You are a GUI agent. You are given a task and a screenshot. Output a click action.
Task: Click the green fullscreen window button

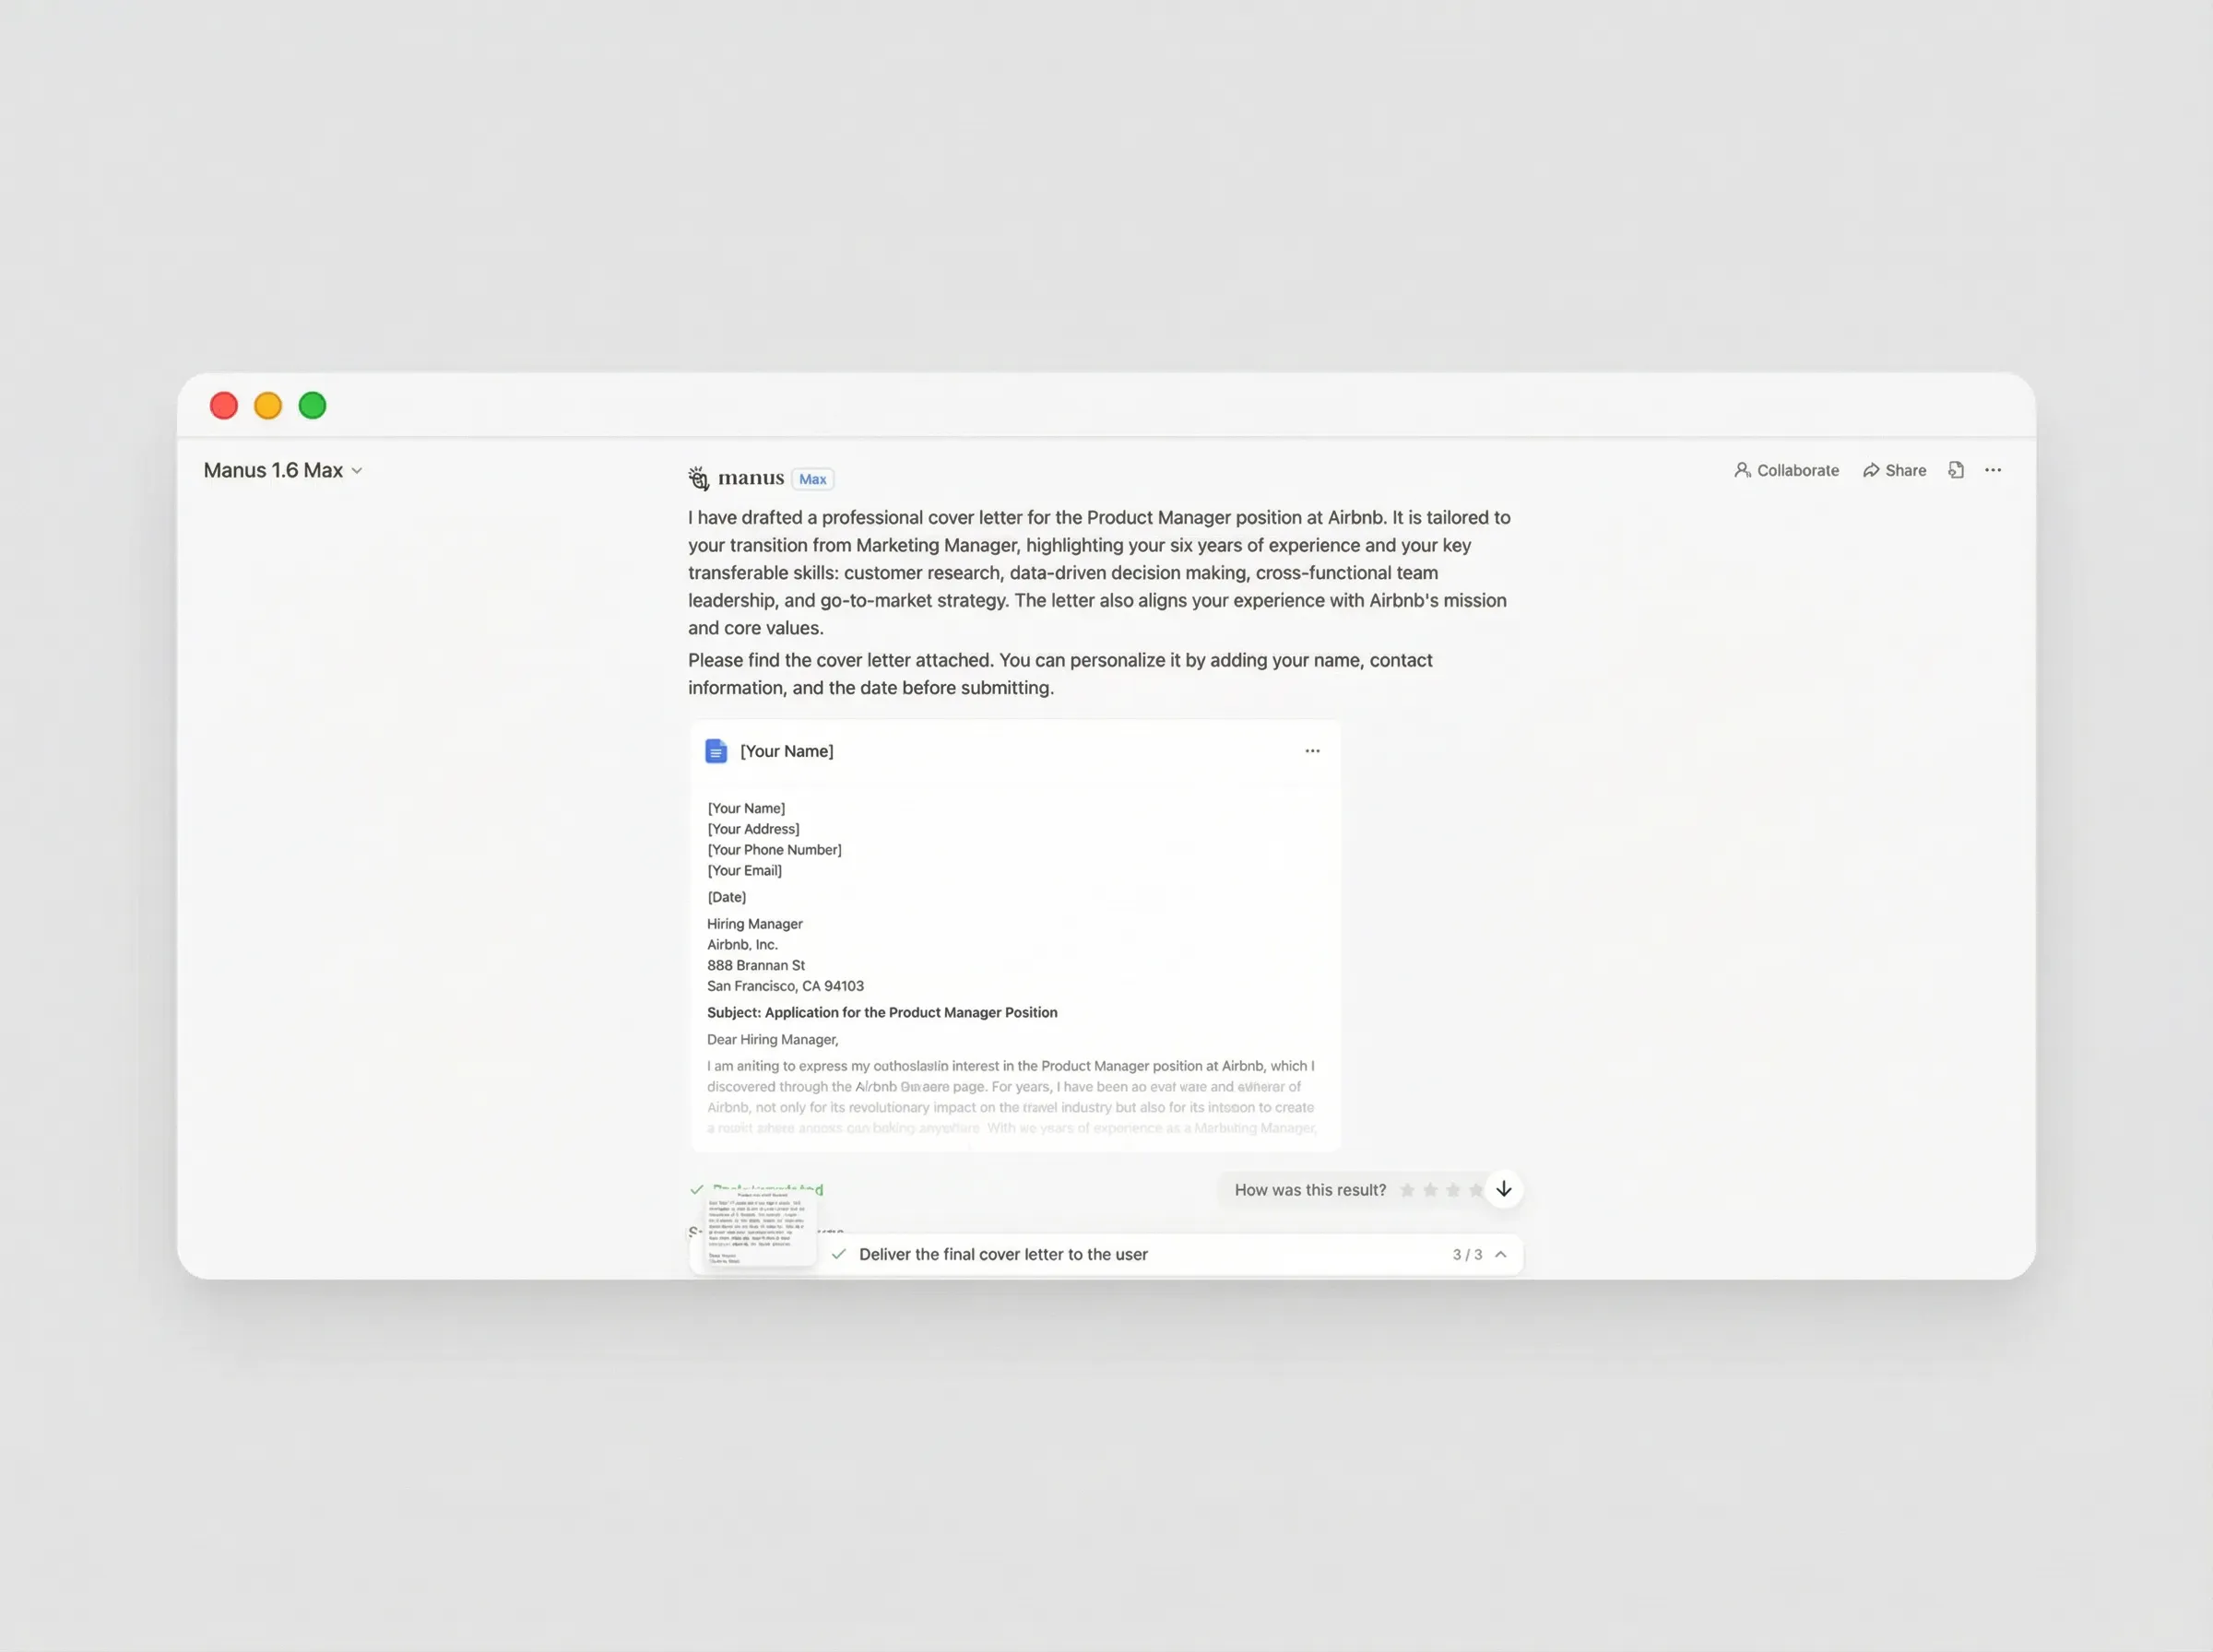point(312,405)
